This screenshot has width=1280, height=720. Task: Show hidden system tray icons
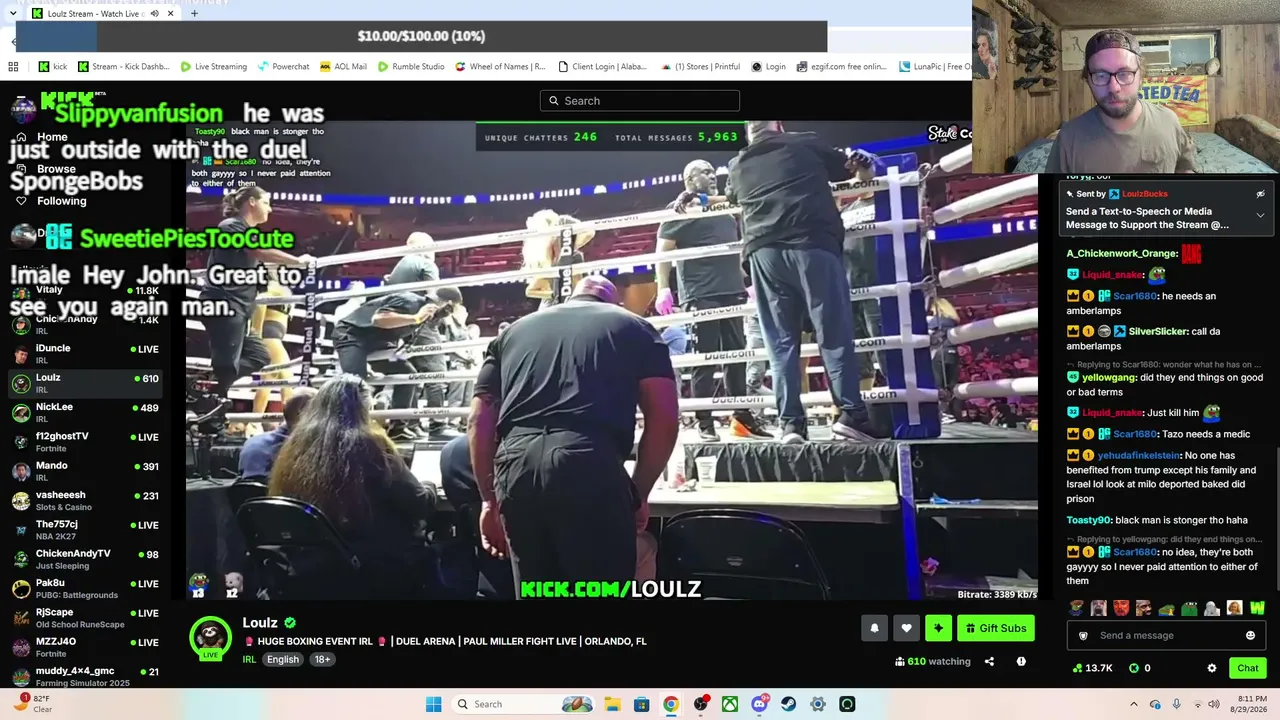[1134, 704]
